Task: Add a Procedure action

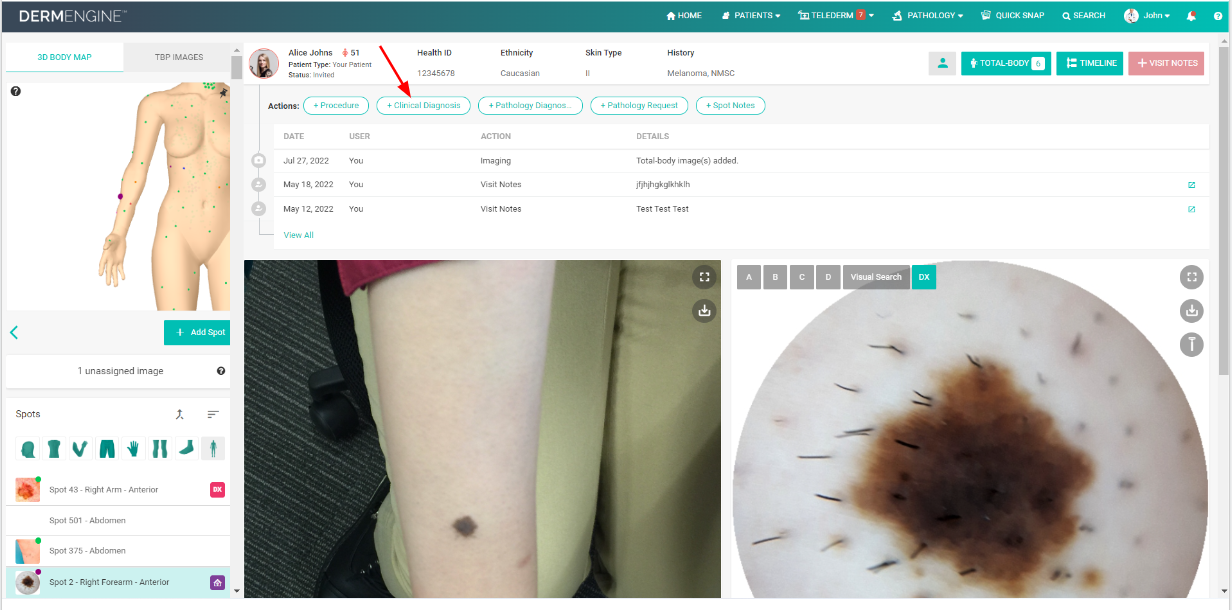Action: pos(336,105)
